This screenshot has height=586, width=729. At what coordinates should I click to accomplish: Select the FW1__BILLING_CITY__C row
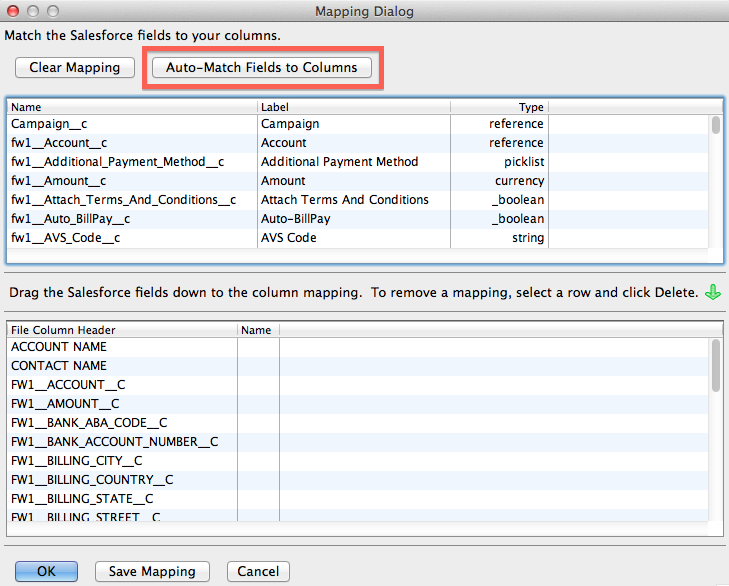coord(358,461)
